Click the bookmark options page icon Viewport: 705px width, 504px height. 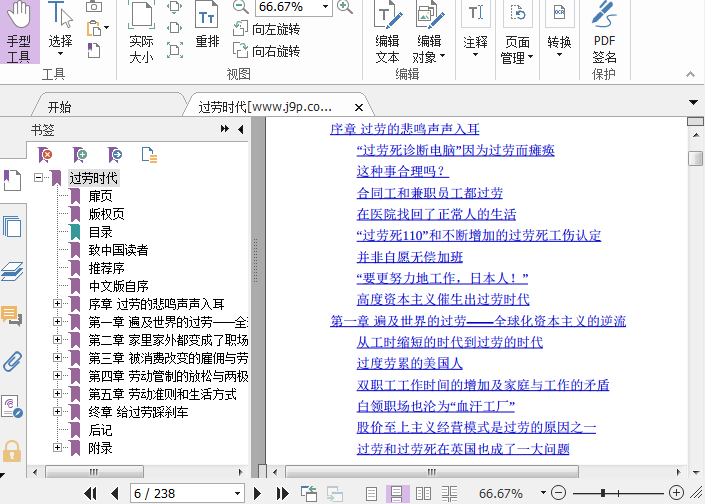149,155
